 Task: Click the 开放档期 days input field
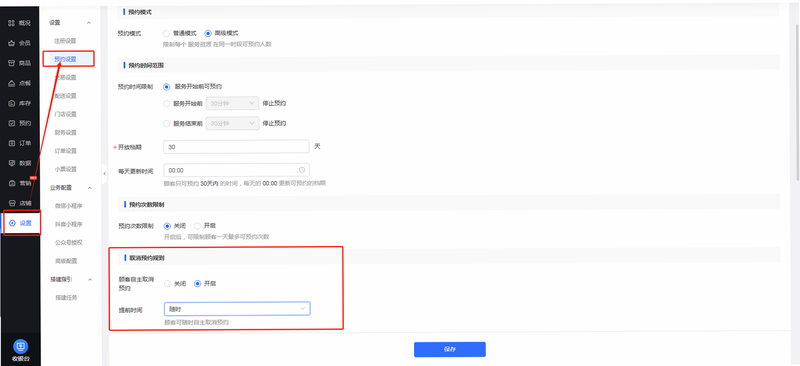[x=237, y=147]
